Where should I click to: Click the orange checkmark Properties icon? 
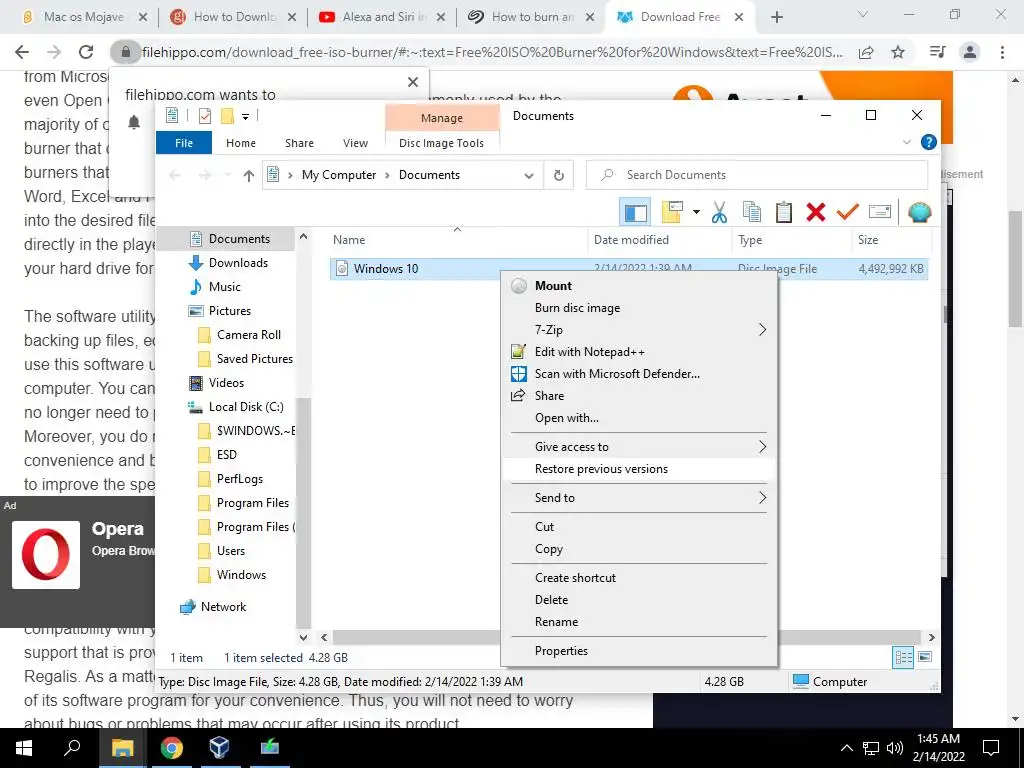(x=848, y=212)
